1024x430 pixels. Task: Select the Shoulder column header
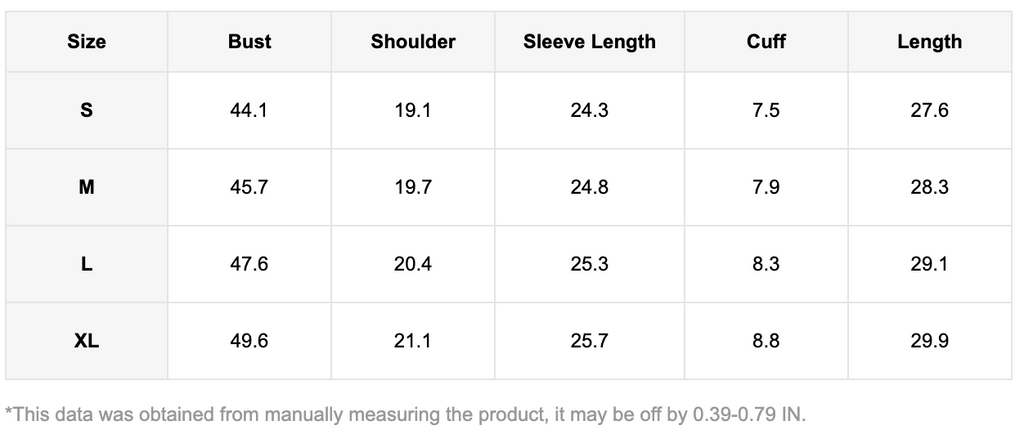[413, 42]
